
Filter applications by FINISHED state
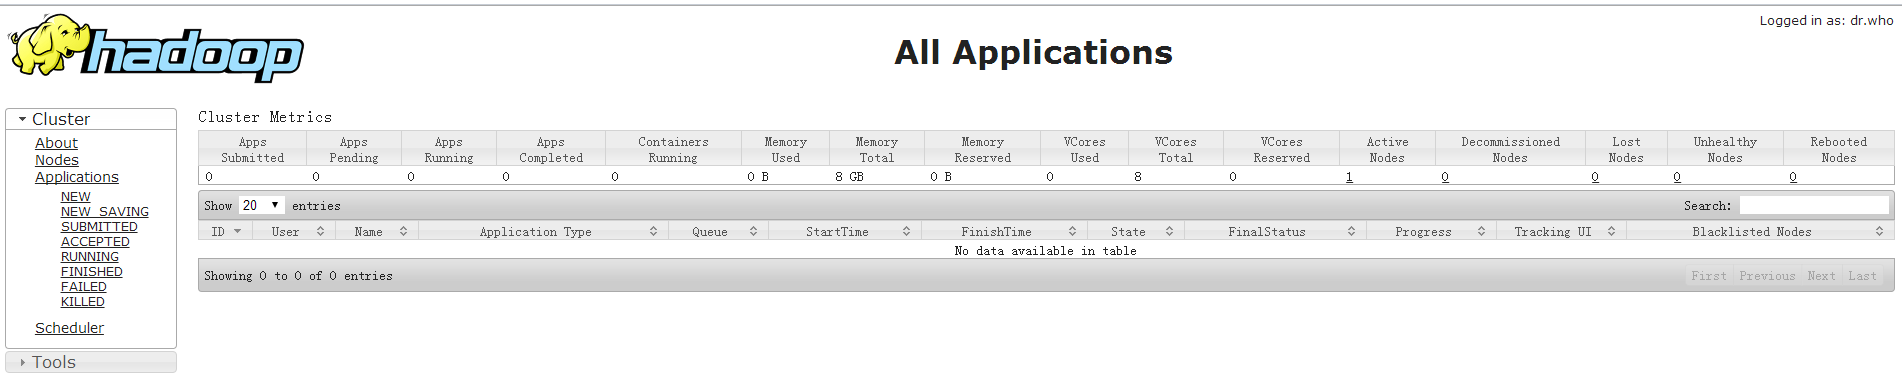(92, 272)
